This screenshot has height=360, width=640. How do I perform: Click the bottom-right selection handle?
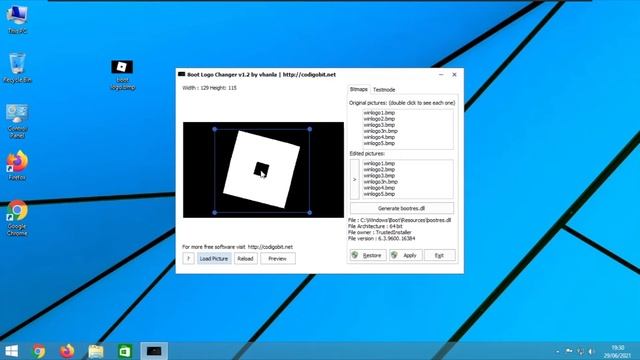click(x=310, y=212)
